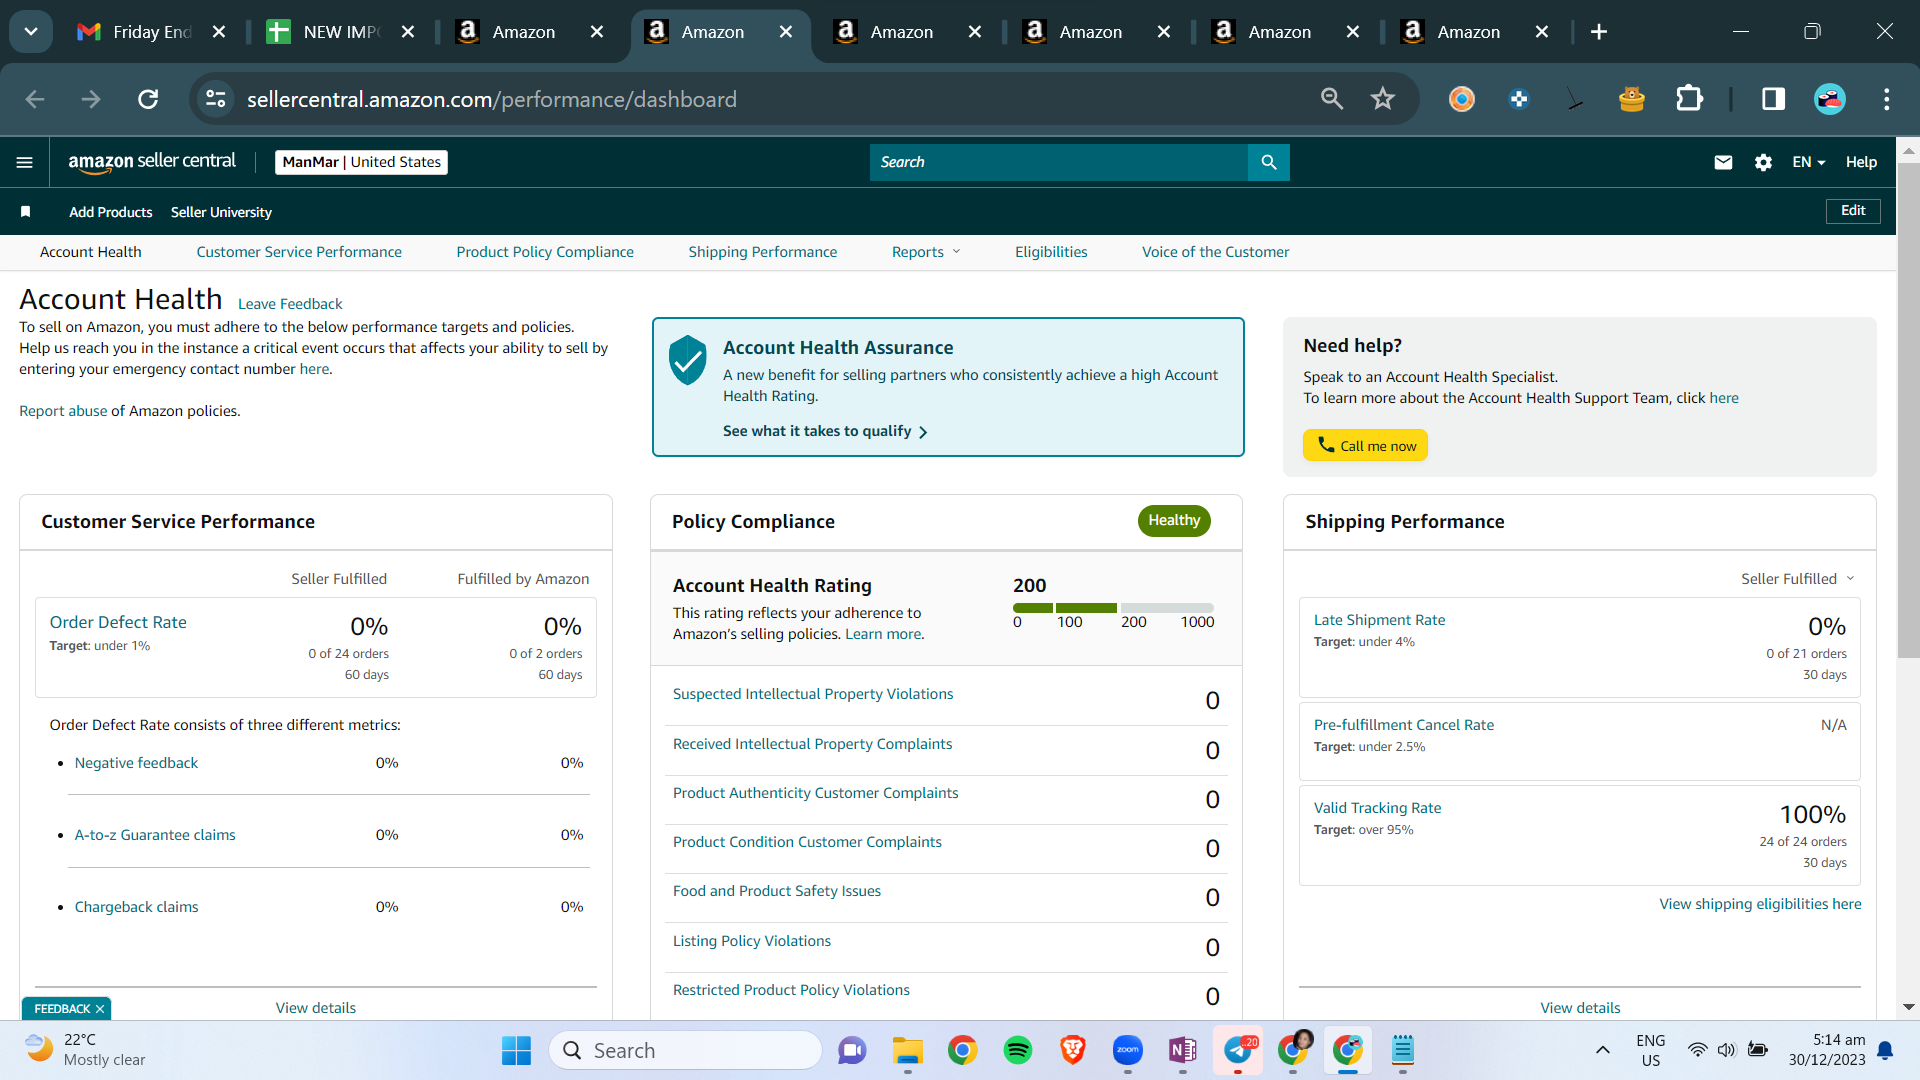1920x1080 pixels.
Task: Open Voice of the Customer tab
Action: click(x=1216, y=252)
